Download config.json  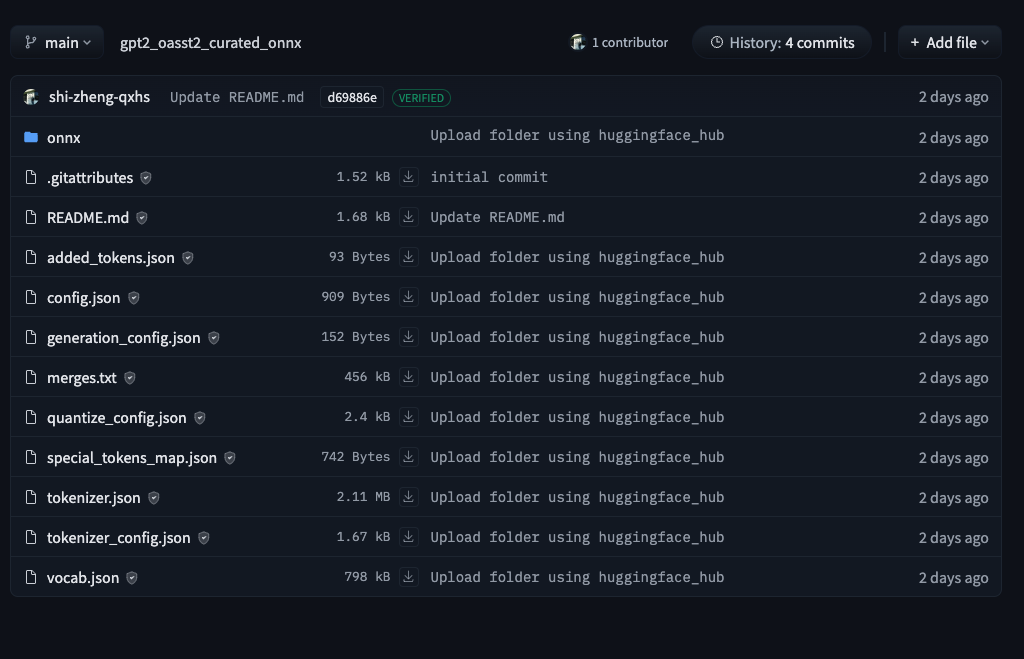click(409, 297)
